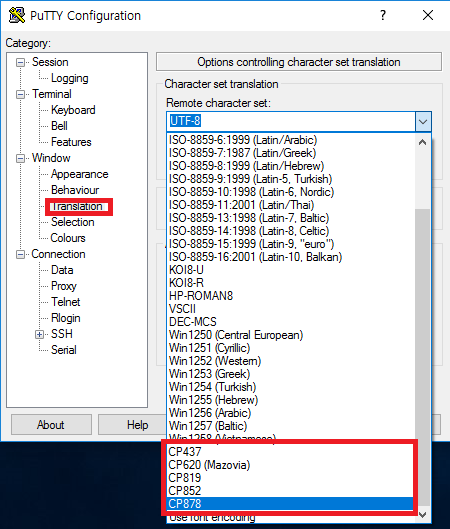450x529 pixels.
Task: Collapse the Session tree node
Action: [21, 62]
